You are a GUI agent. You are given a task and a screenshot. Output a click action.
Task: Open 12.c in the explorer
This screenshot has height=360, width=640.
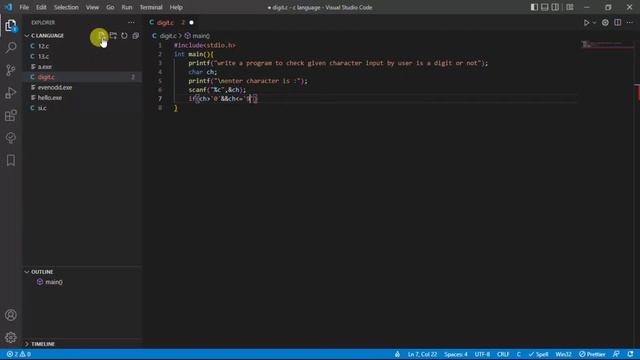tap(82, 46)
